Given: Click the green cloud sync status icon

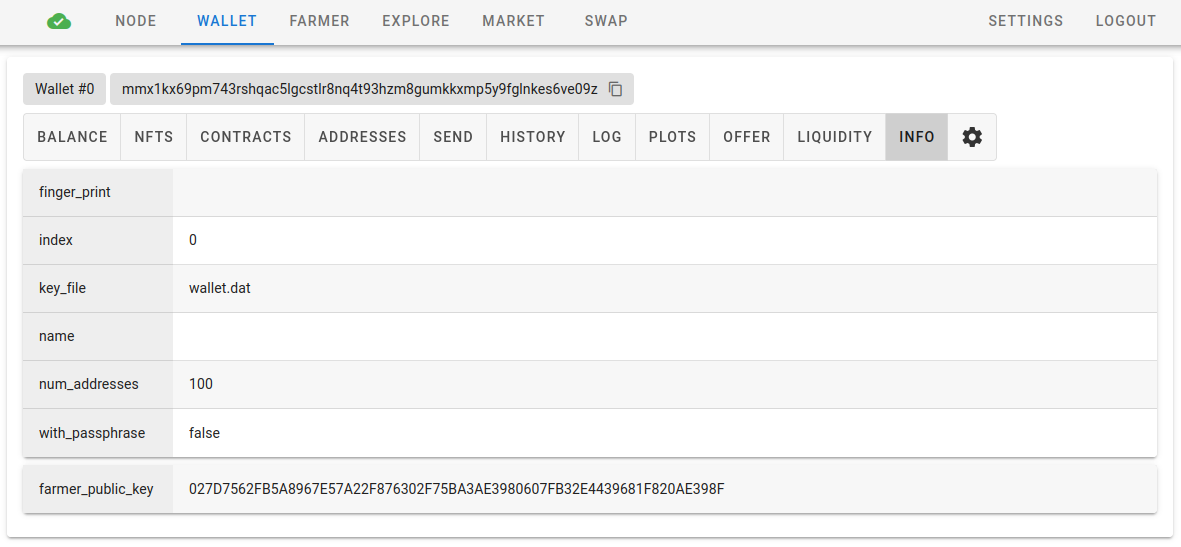Looking at the screenshot, I should [59, 21].
